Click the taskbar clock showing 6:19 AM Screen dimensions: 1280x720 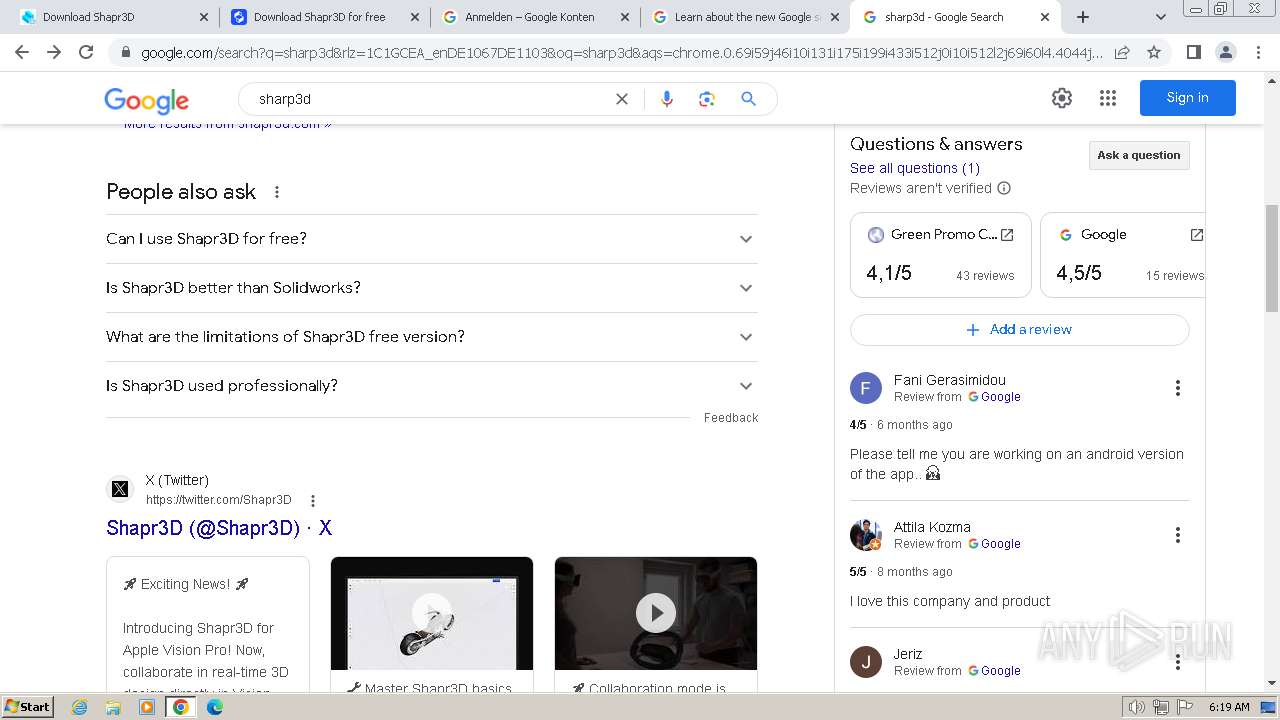(1228, 707)
